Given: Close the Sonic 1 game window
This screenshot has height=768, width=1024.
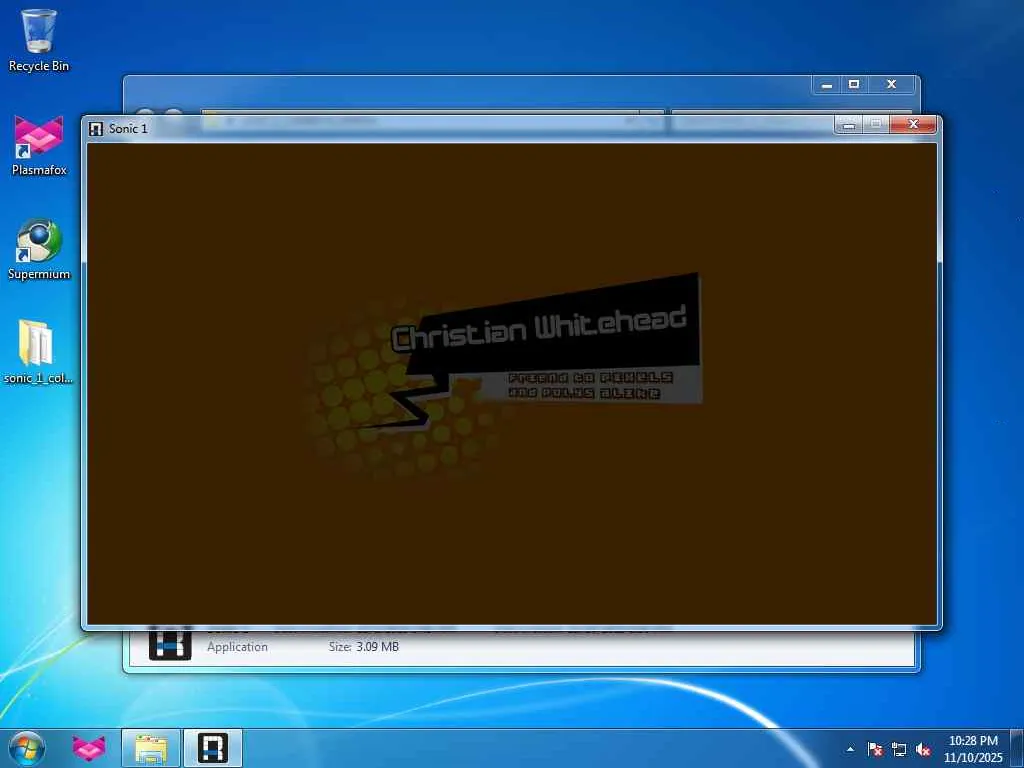Looking at the screenshot, I should [x=913, y=124].
